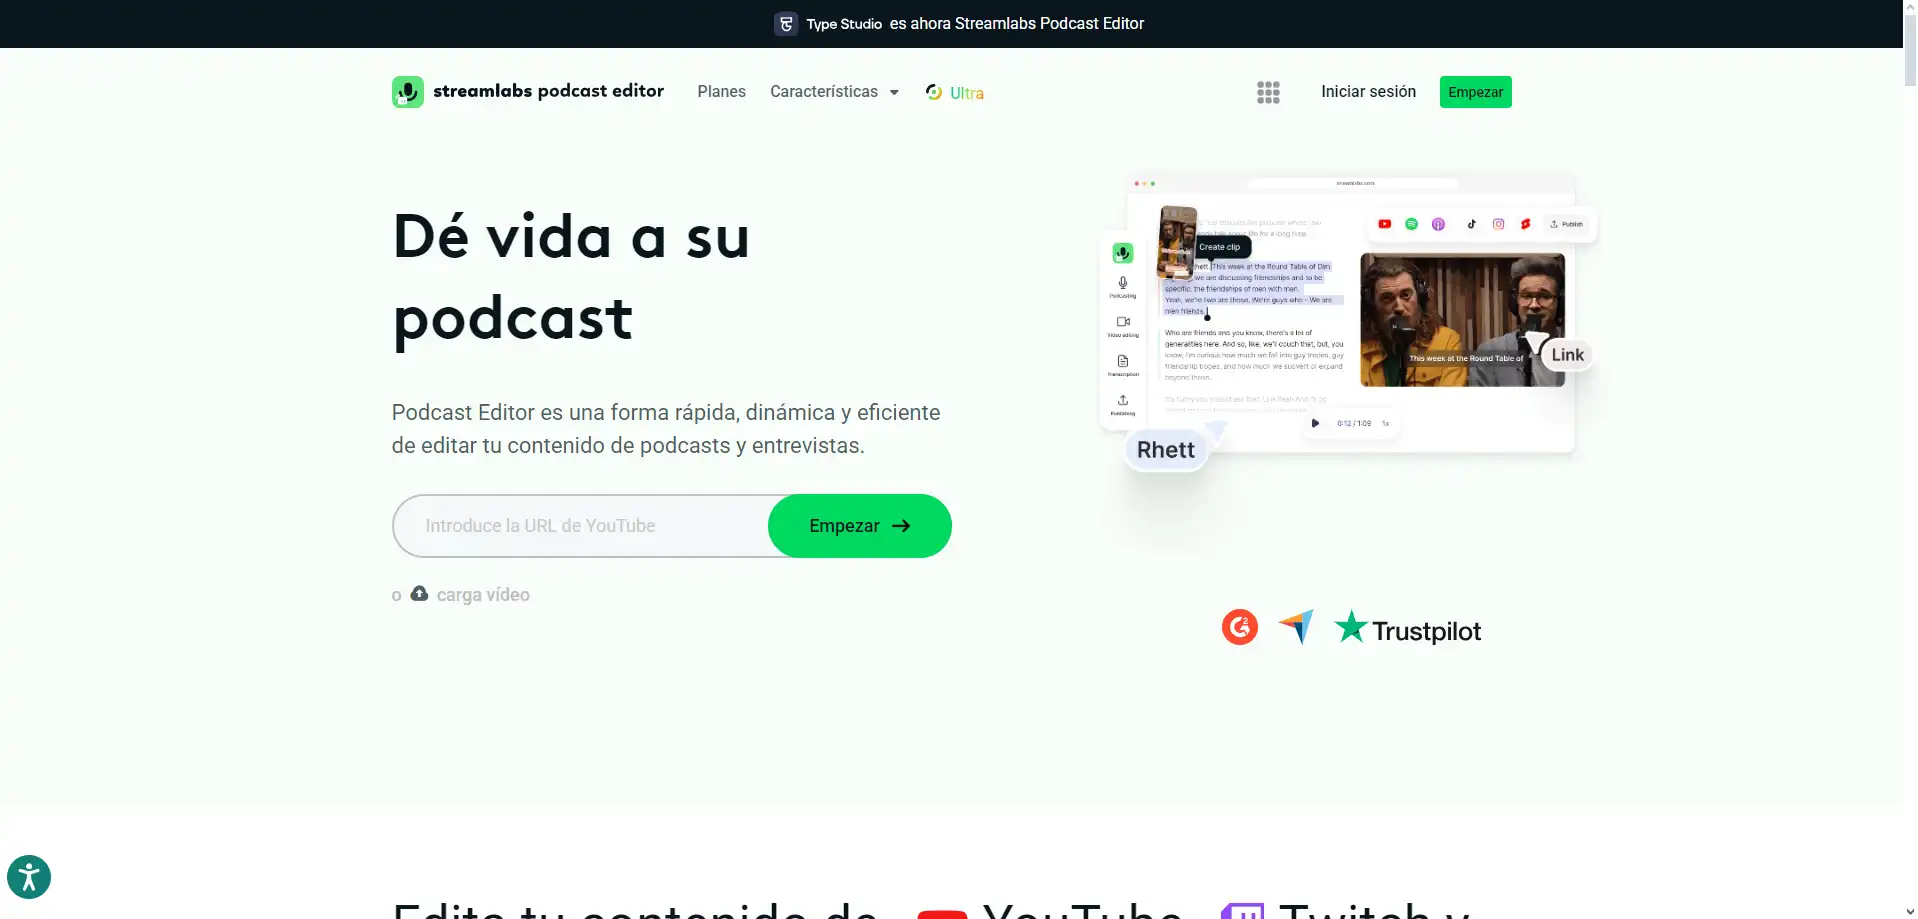Click the cloud upload icon

coord(419,593)
